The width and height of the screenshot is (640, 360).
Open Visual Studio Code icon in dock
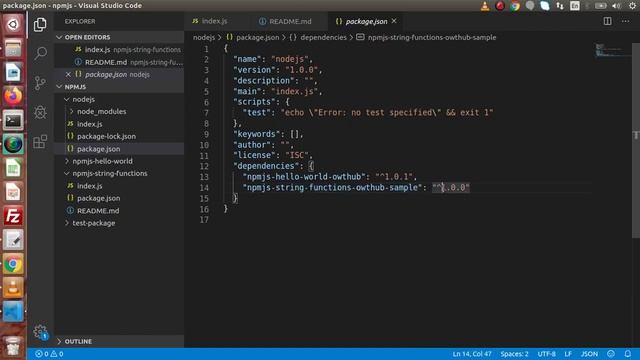tap(13, 312)
